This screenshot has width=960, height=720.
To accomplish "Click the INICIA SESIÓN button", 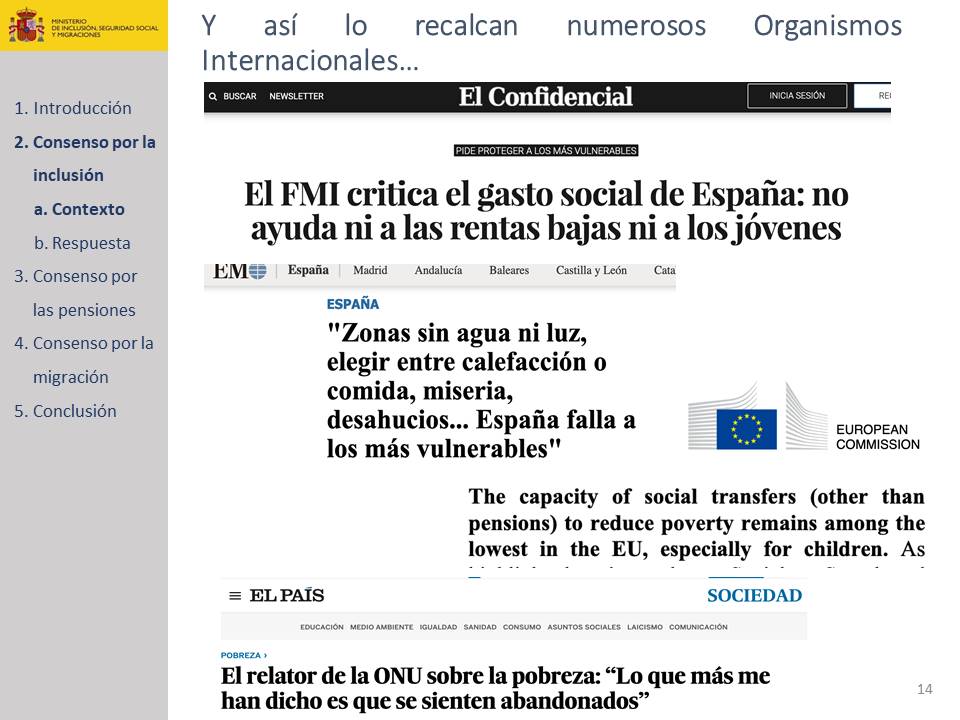I will click(x=797, y=96).
